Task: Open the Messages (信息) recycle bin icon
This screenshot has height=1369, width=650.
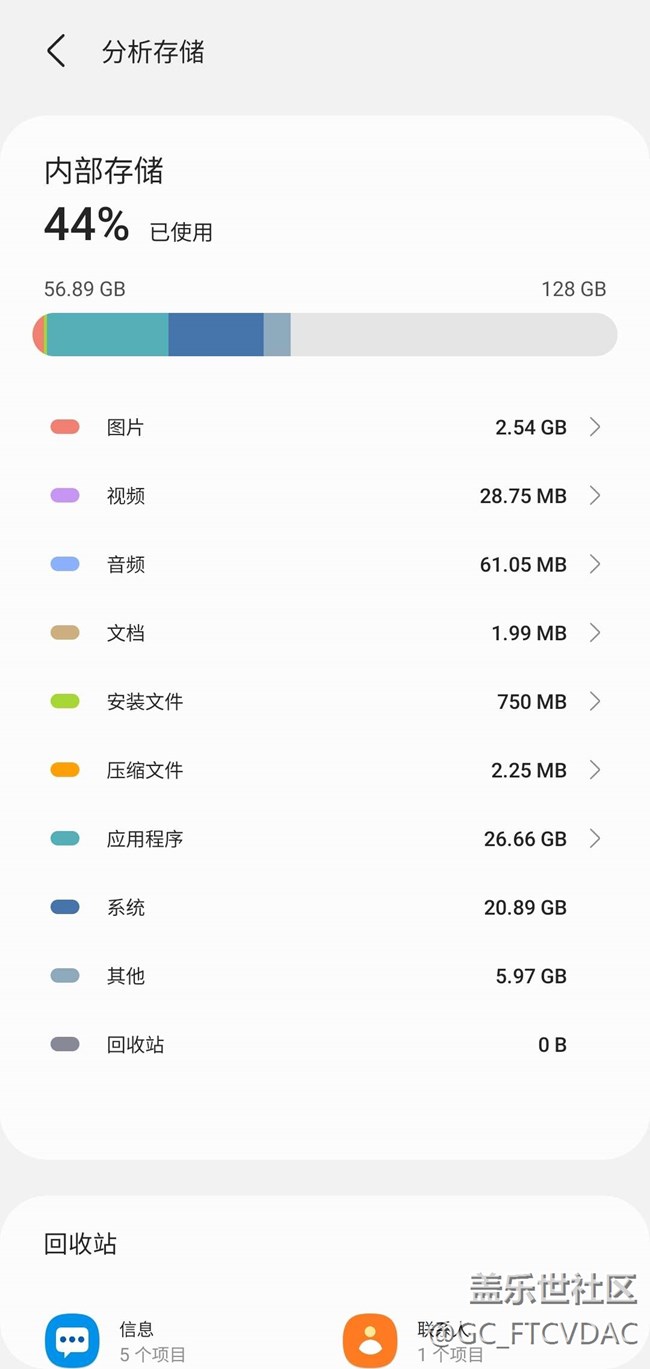Action: click(72, 1340)
